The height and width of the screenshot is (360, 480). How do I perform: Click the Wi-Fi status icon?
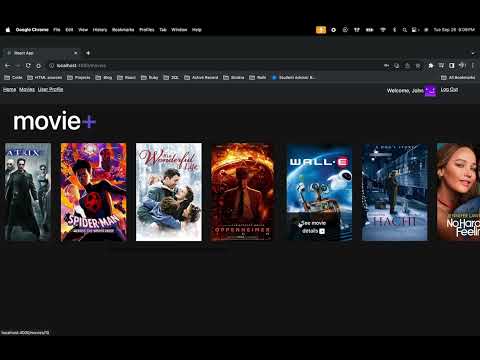(x=383, y=30)
